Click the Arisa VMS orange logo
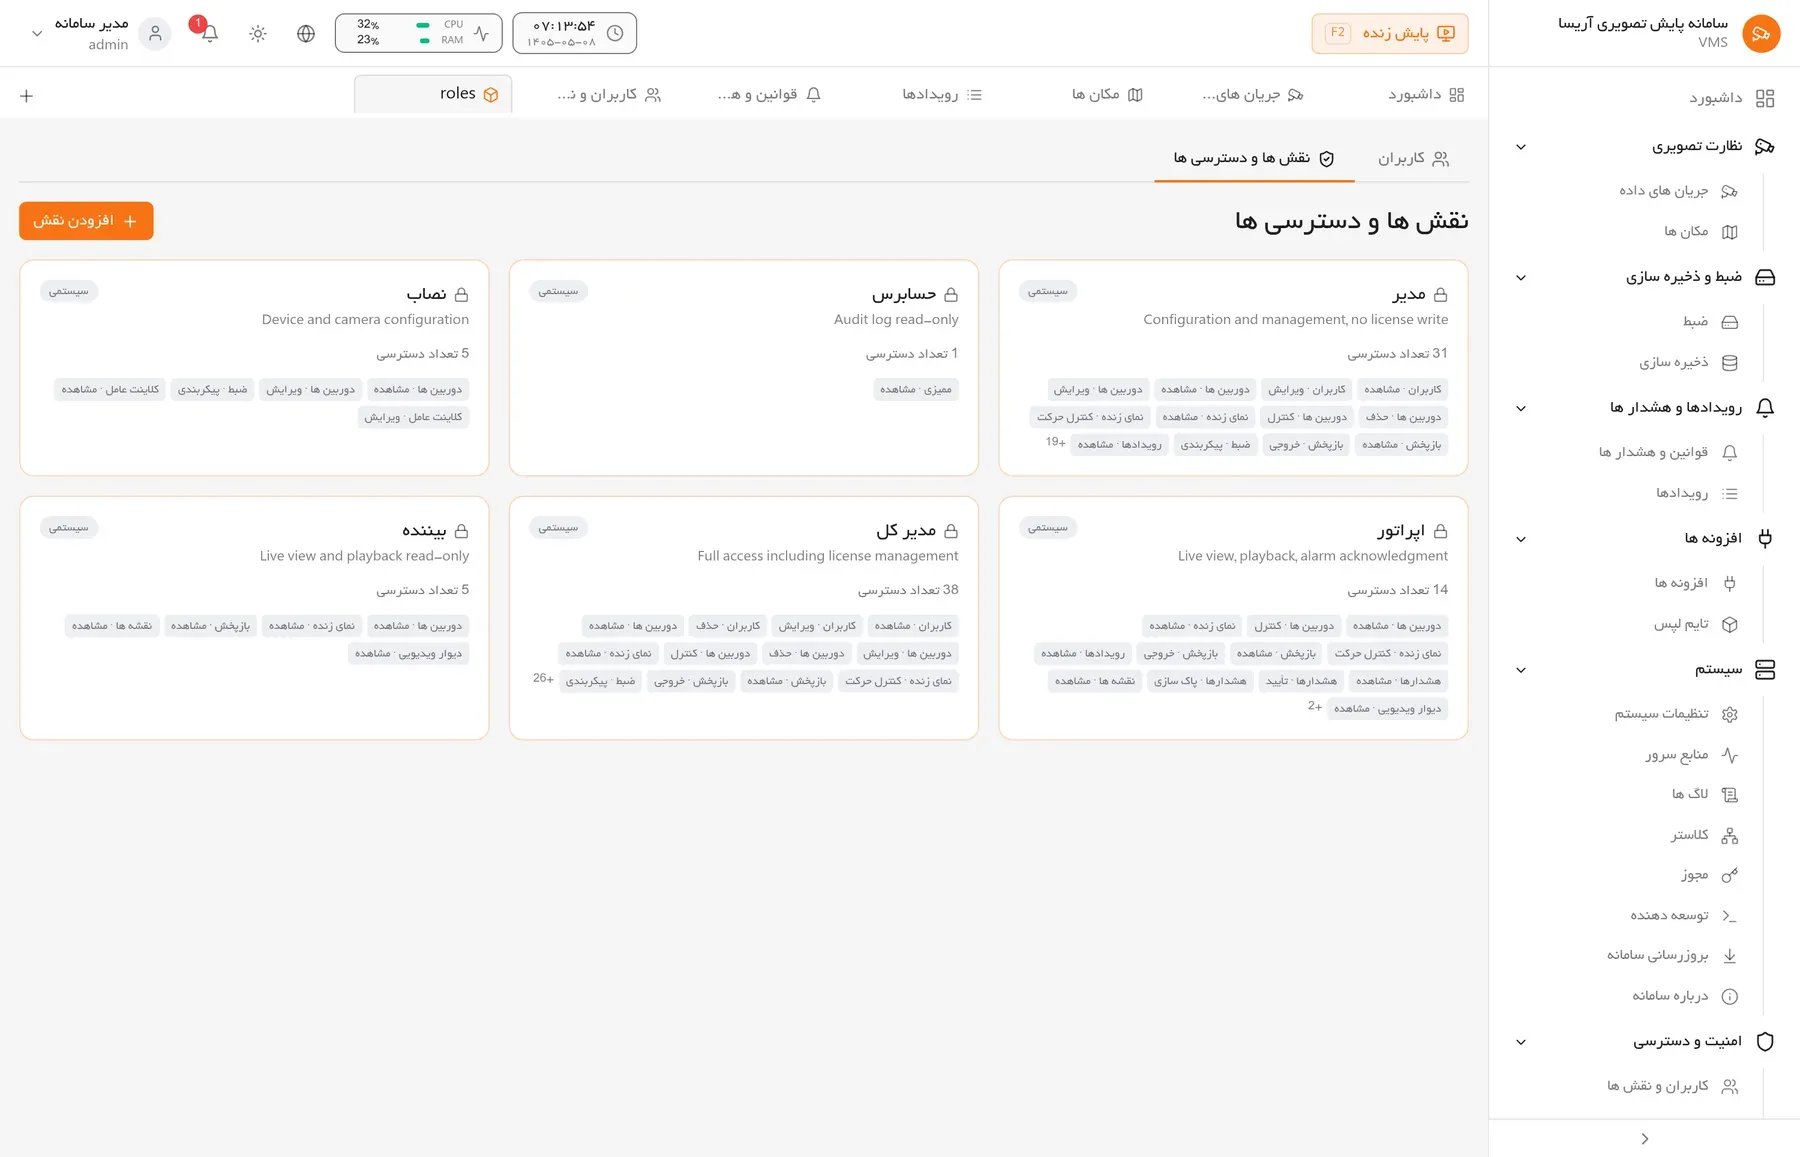 (1761, 33)
